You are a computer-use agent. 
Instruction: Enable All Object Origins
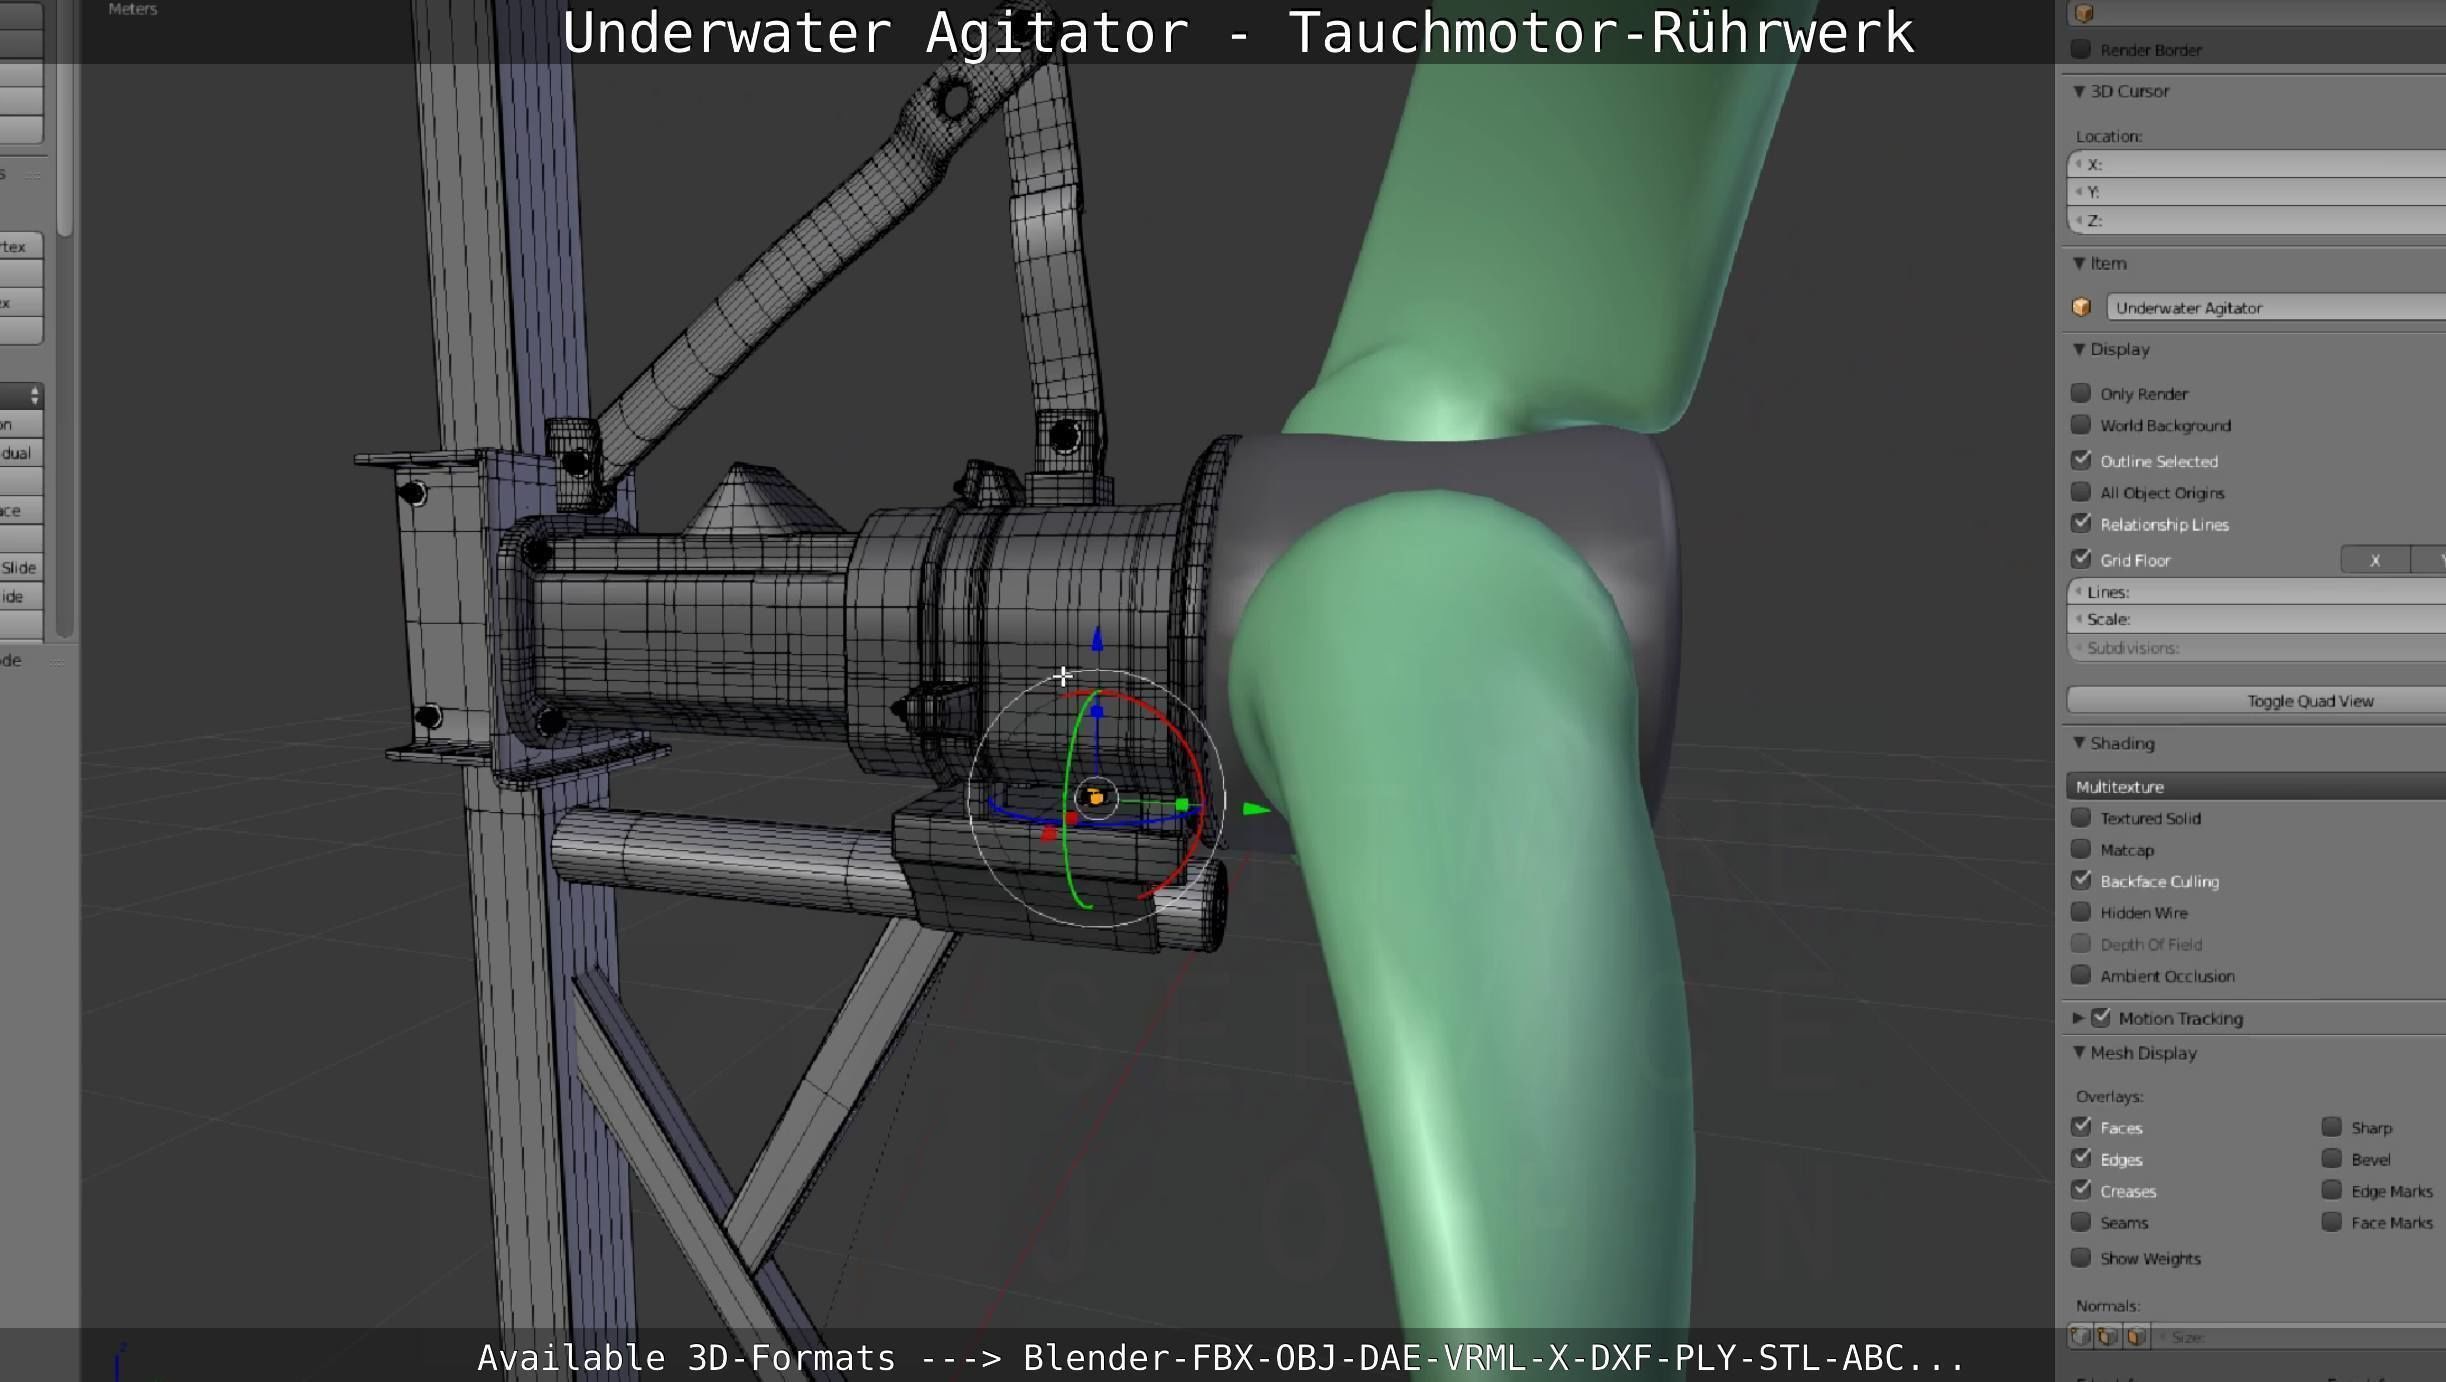pos(2081,492)
